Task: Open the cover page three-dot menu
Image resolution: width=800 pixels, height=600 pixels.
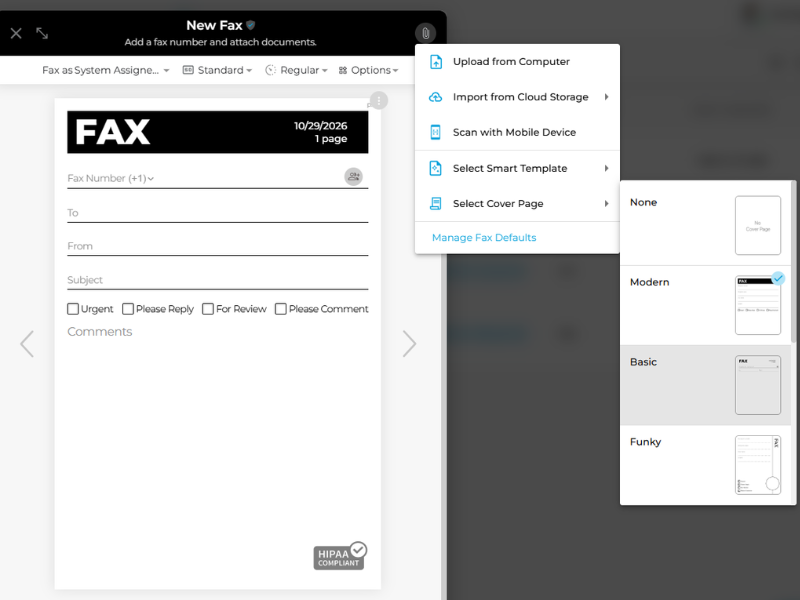Action: pyautogui.click(x=379, y=101)
